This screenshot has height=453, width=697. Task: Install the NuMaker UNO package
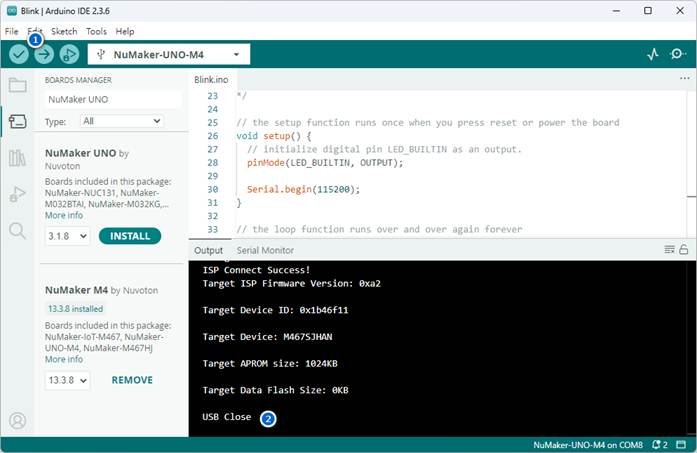[x=130, y=237]
